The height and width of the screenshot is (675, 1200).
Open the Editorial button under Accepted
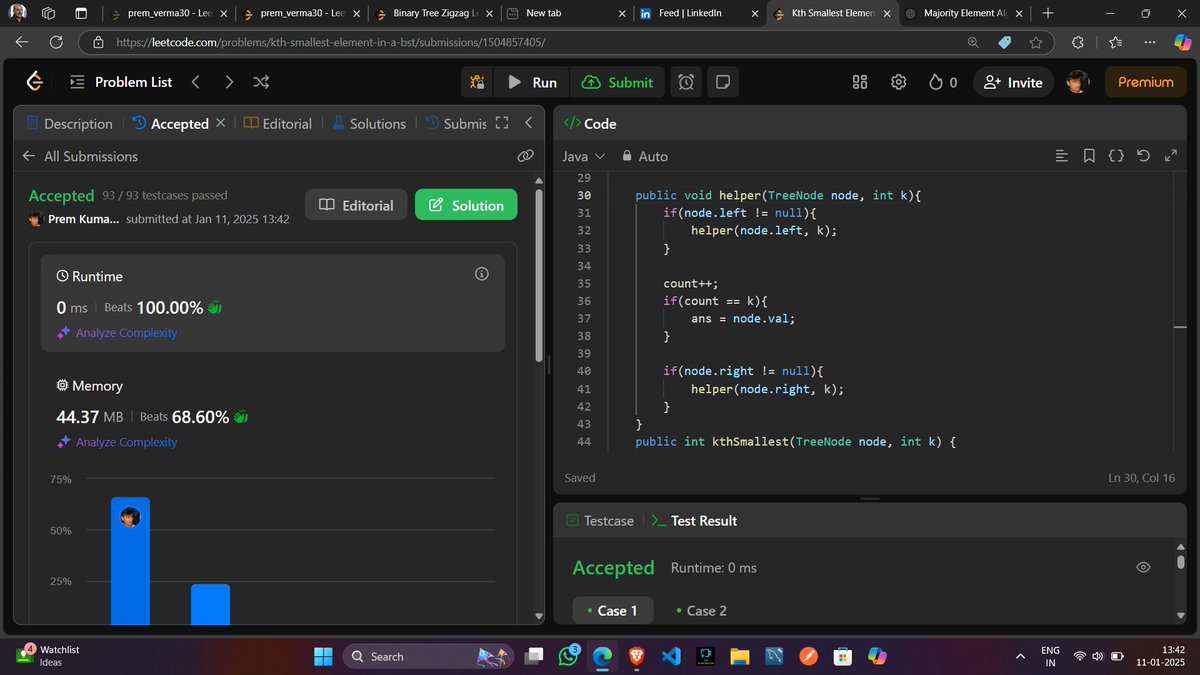pyautogui.click(x=356, y=205)
